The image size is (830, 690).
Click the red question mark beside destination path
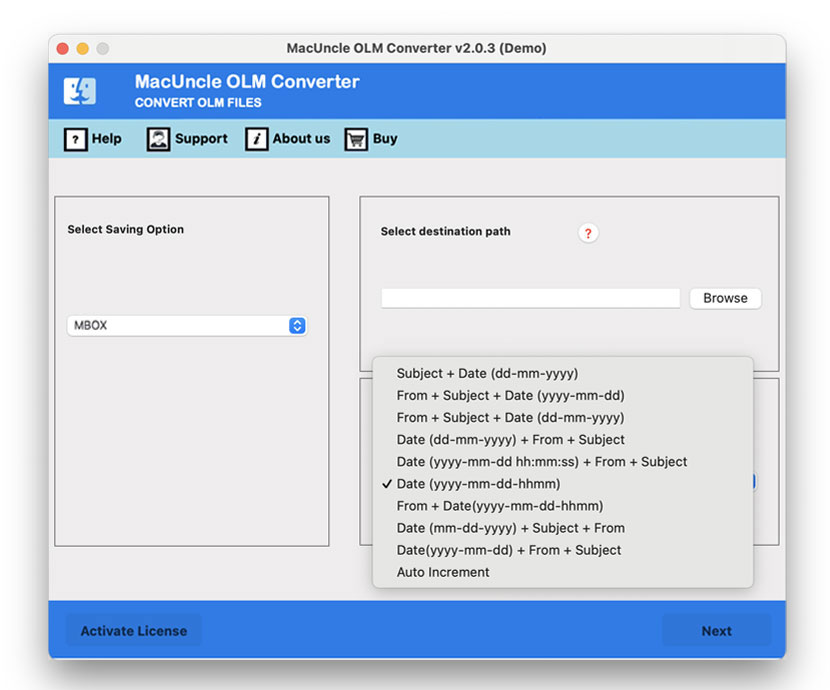point(588,233)
